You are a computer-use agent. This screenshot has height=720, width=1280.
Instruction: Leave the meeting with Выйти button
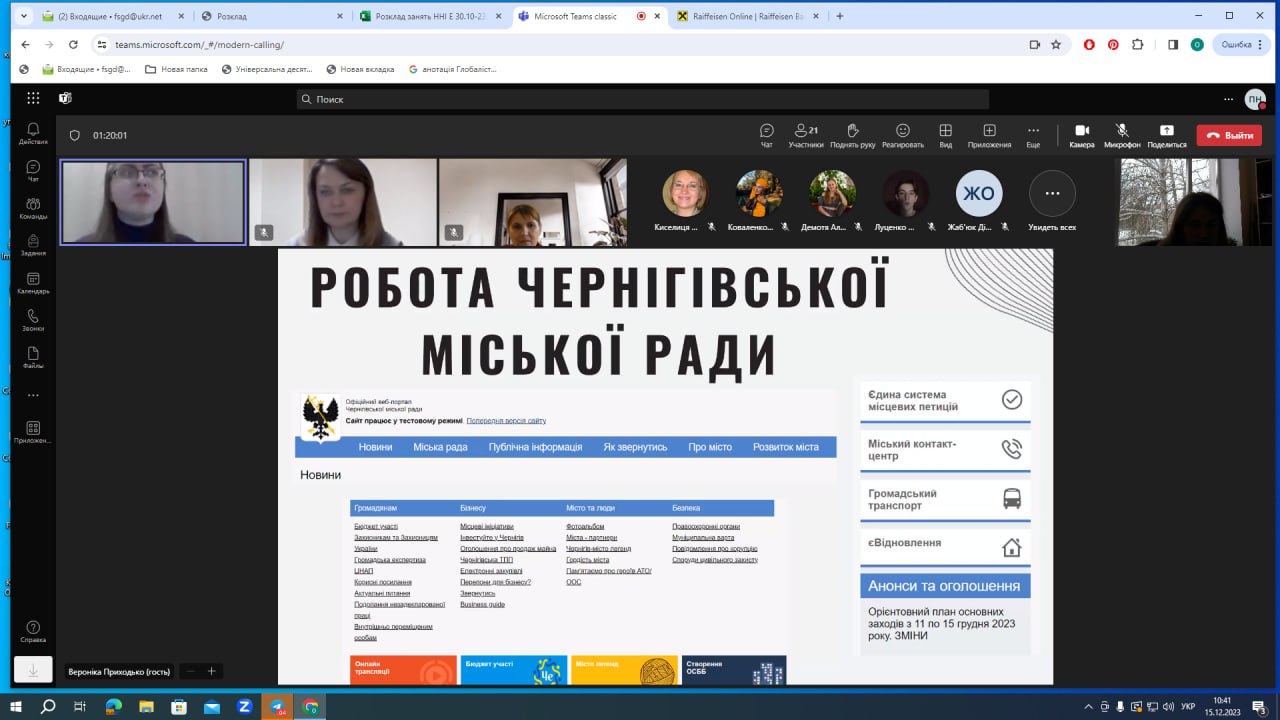[1229, 135]
